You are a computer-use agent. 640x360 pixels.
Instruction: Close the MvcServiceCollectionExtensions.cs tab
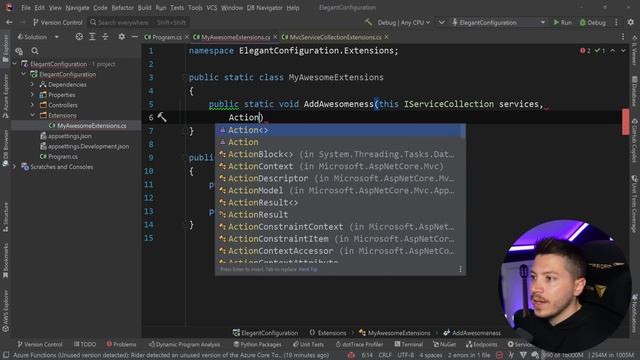[x=386, y=37]
